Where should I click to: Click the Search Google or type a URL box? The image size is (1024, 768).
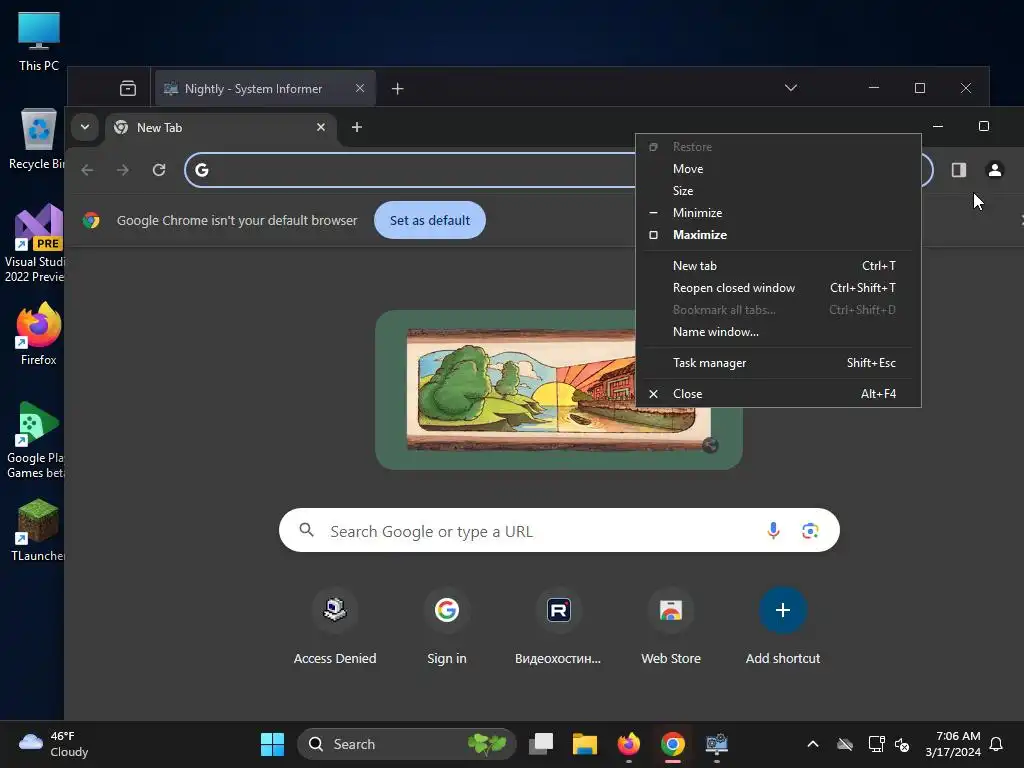[x=559, y=530]
